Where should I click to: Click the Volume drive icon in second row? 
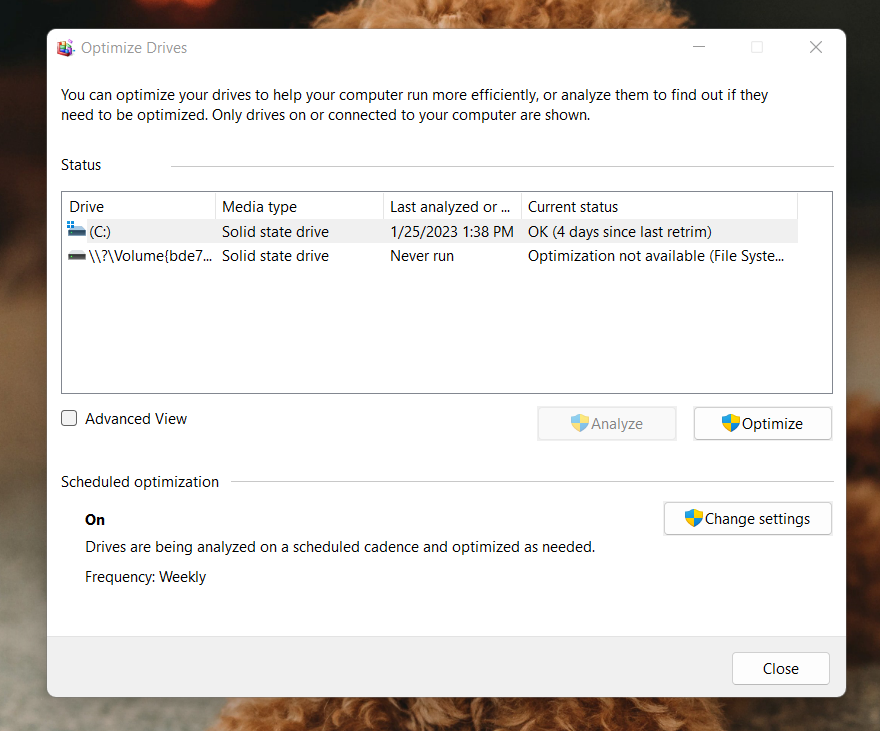coord(76,256)
